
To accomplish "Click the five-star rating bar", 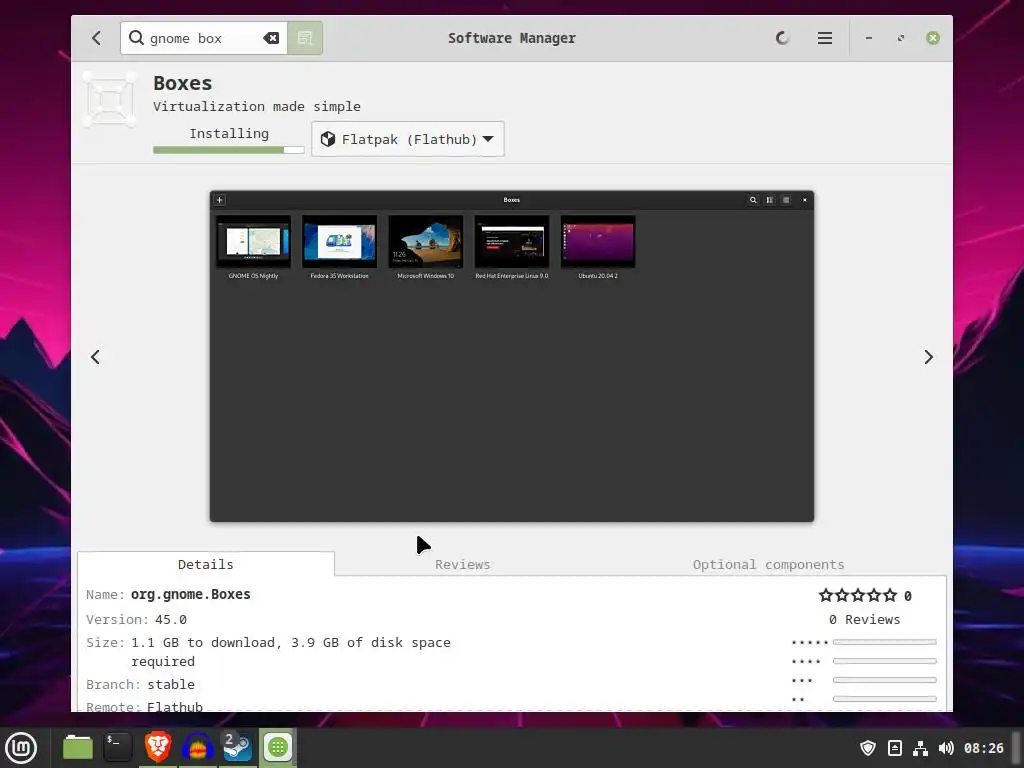I will point(884,643).
